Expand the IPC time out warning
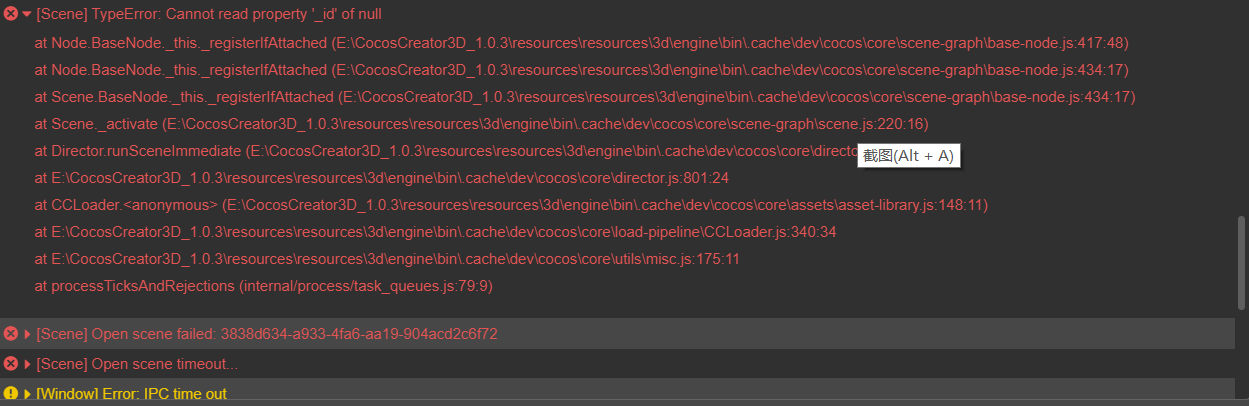1249x406 pixels. click(x=27, y=394)
